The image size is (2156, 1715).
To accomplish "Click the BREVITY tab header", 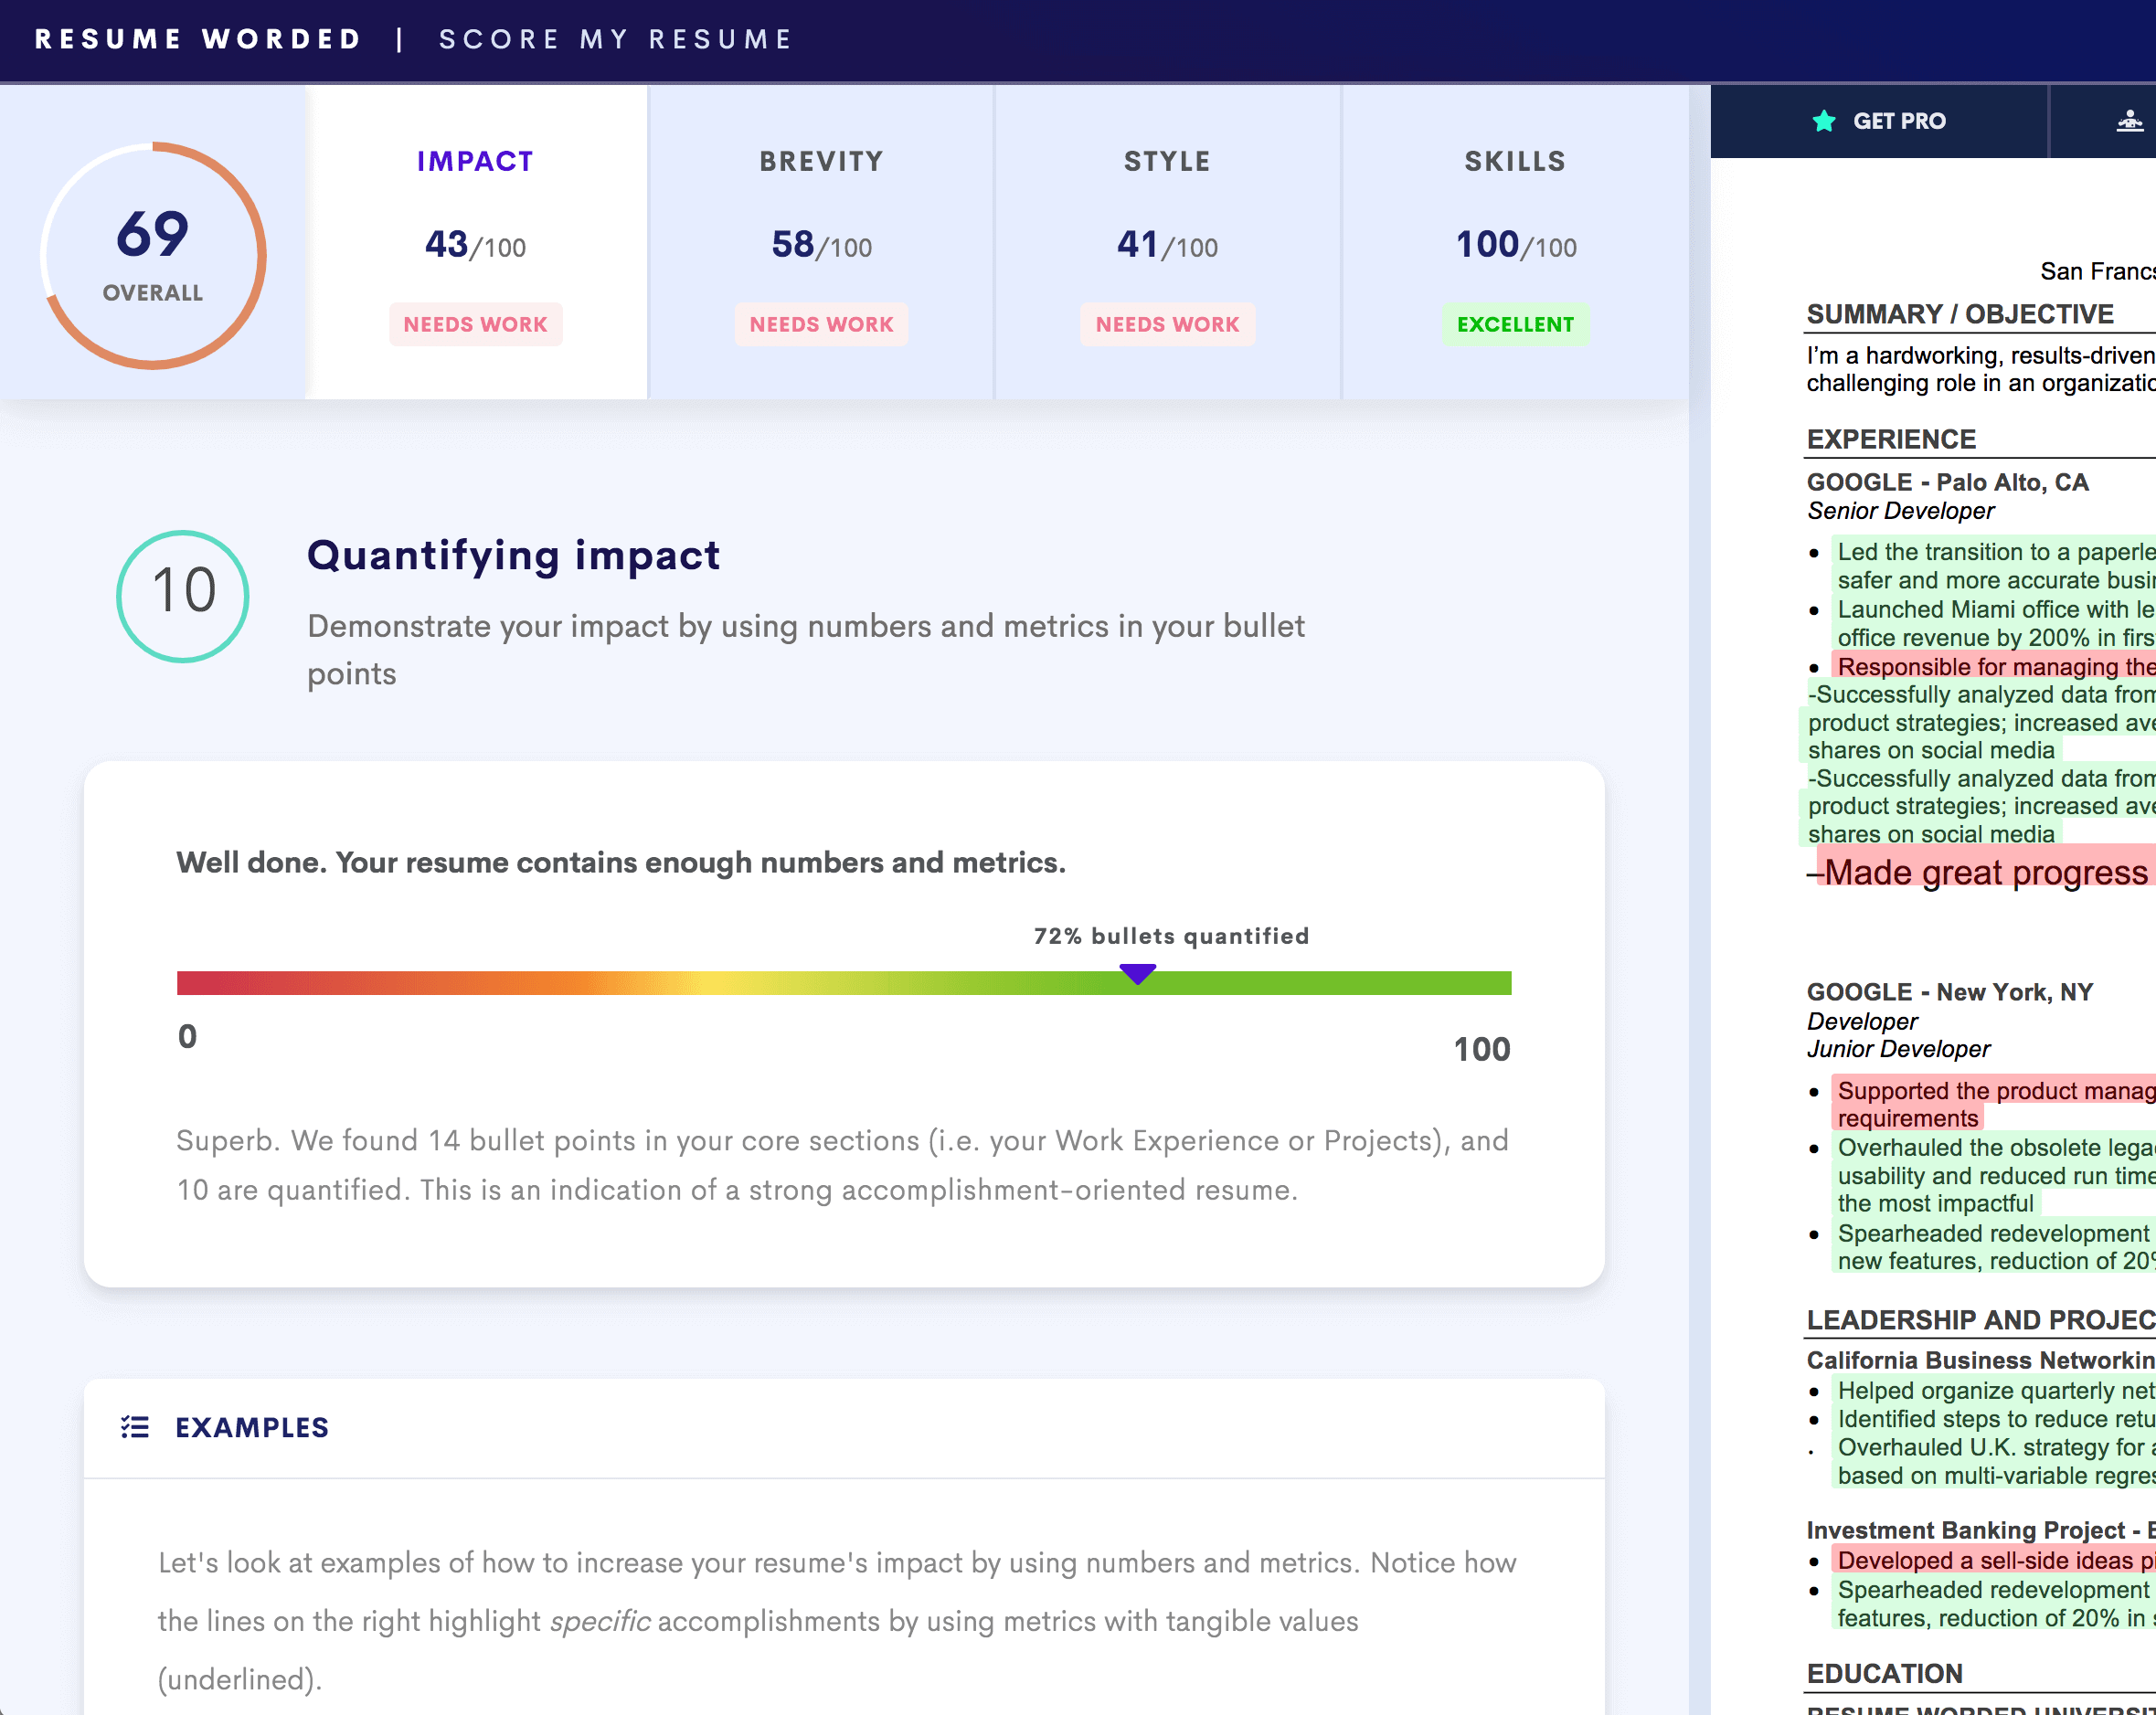I will click(823, 161).
